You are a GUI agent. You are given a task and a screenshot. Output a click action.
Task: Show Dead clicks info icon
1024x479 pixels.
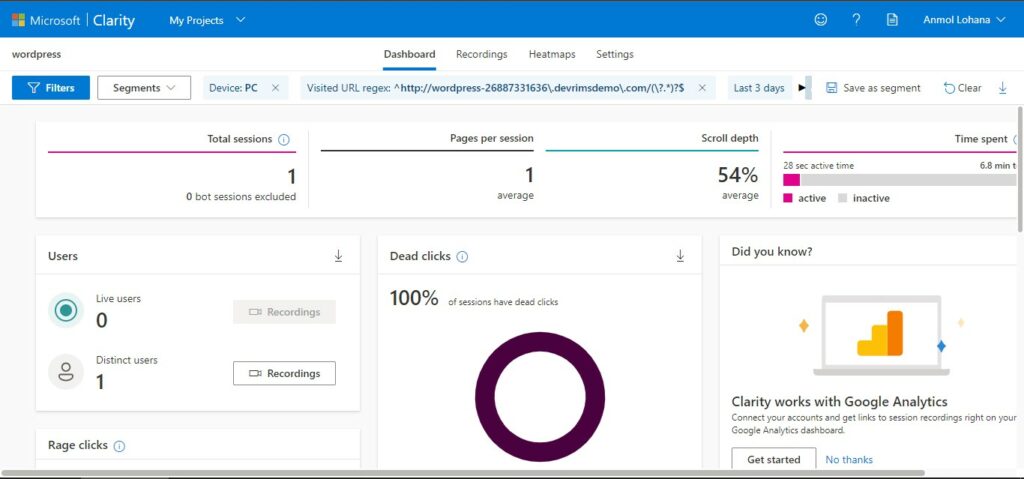[x=462, y=257]
